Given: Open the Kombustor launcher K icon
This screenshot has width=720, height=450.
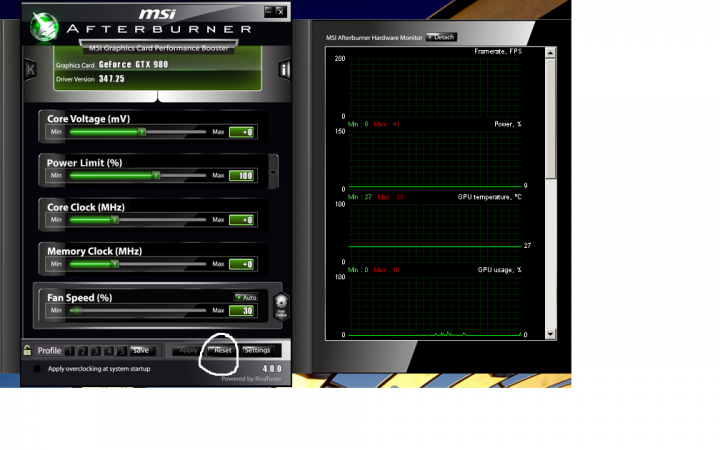Looking at the screenshot, I should pos(30,70).
